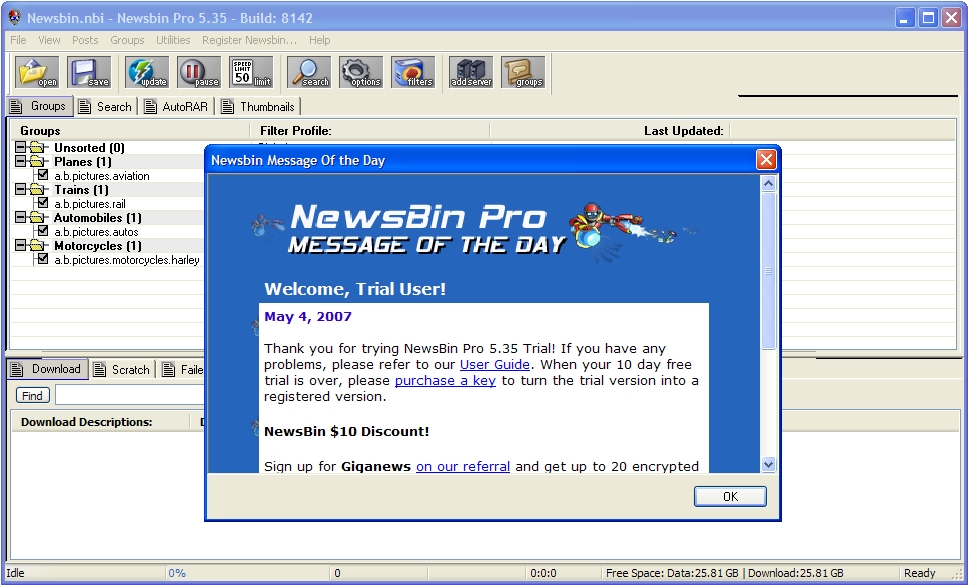Open the File menu
The width and height of the screenshot is (968, 585).
pos(19,40)
